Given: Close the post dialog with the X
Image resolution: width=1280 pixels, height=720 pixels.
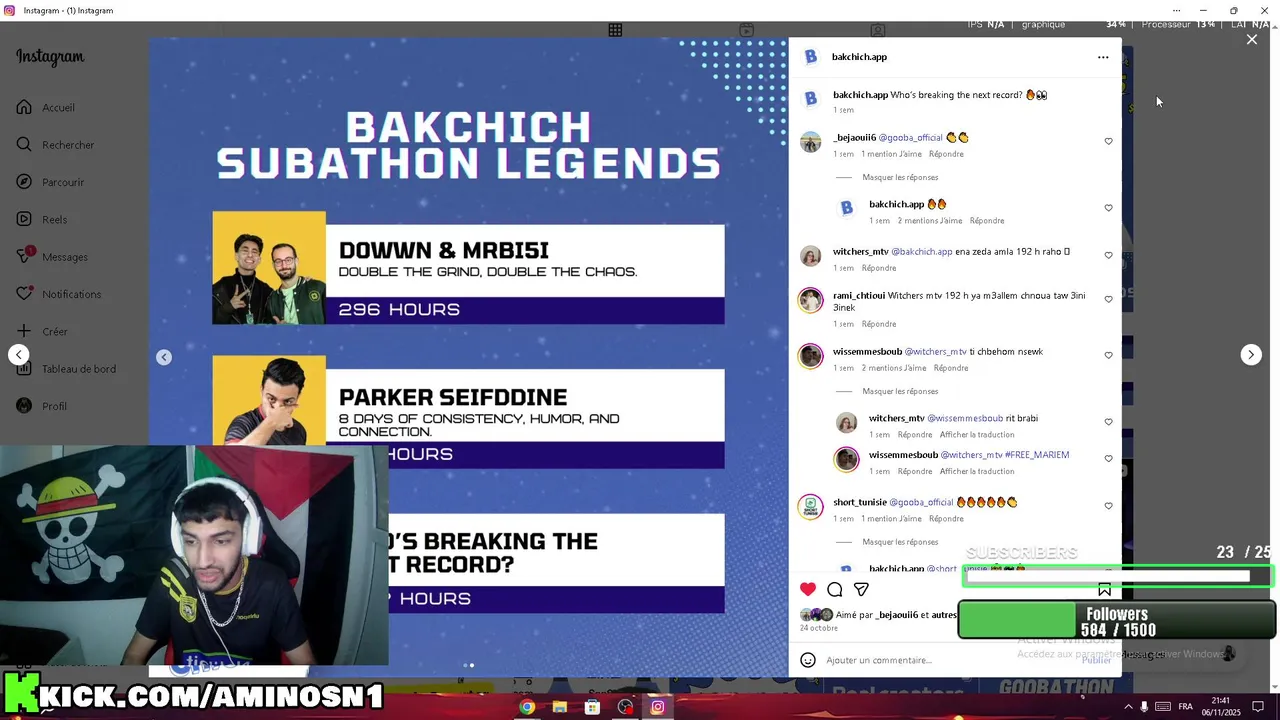Looking at the screenshot, I should click(x=1252, y=40).
